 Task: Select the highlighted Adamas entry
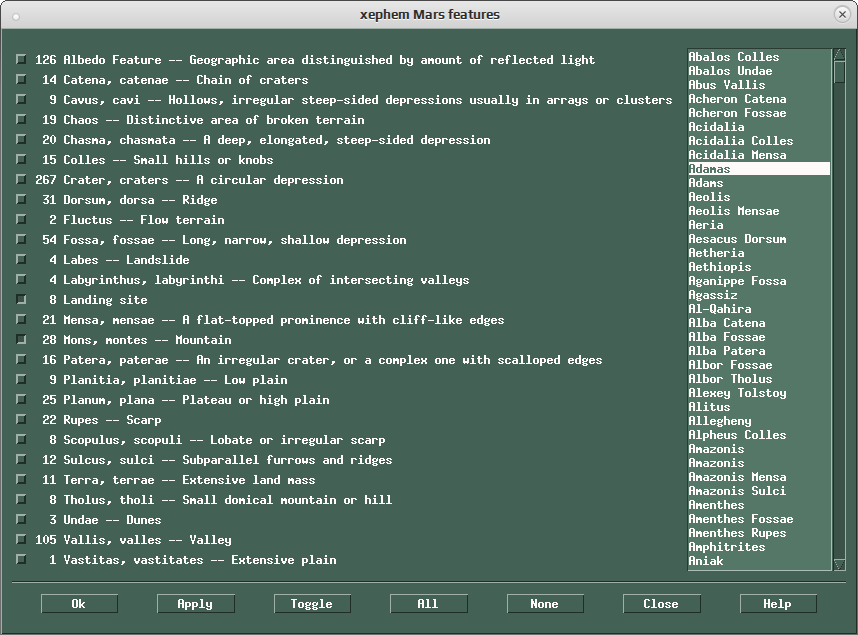759,169
